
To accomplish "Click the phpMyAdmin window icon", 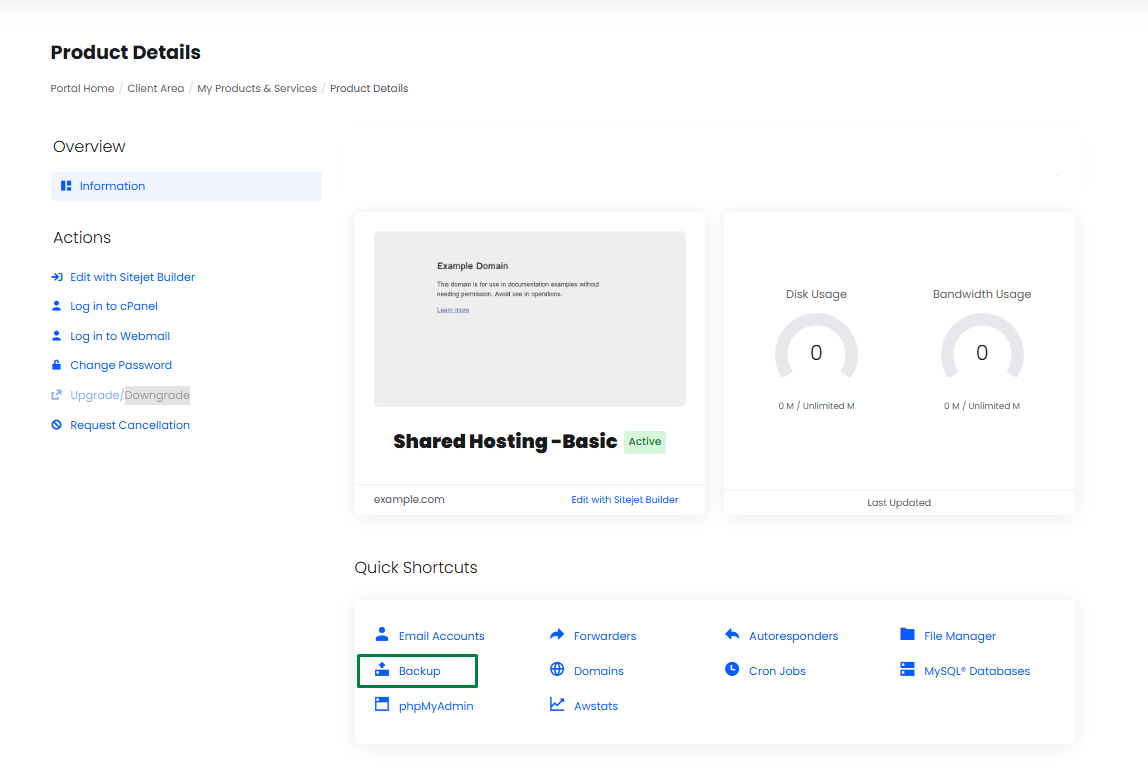I will tap(381, 705).
